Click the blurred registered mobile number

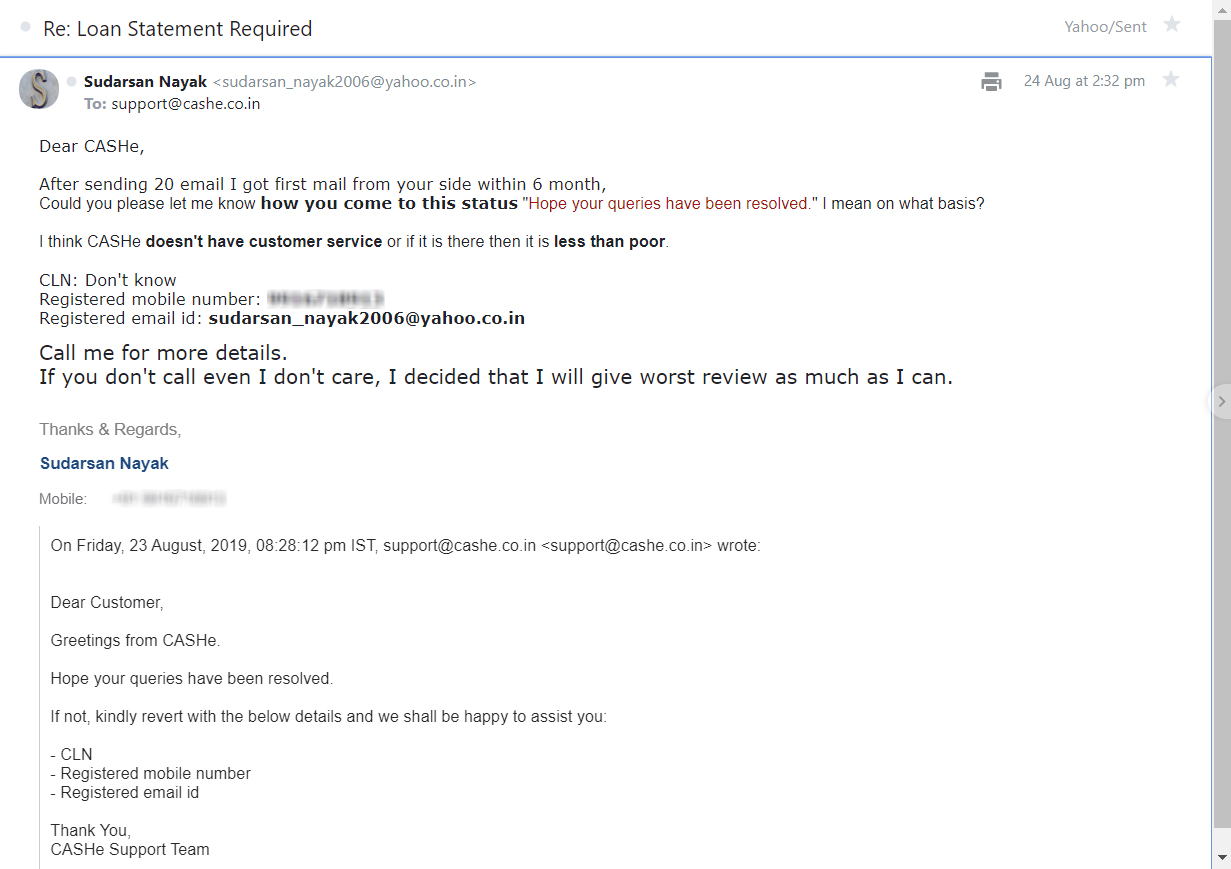(326, 299)
